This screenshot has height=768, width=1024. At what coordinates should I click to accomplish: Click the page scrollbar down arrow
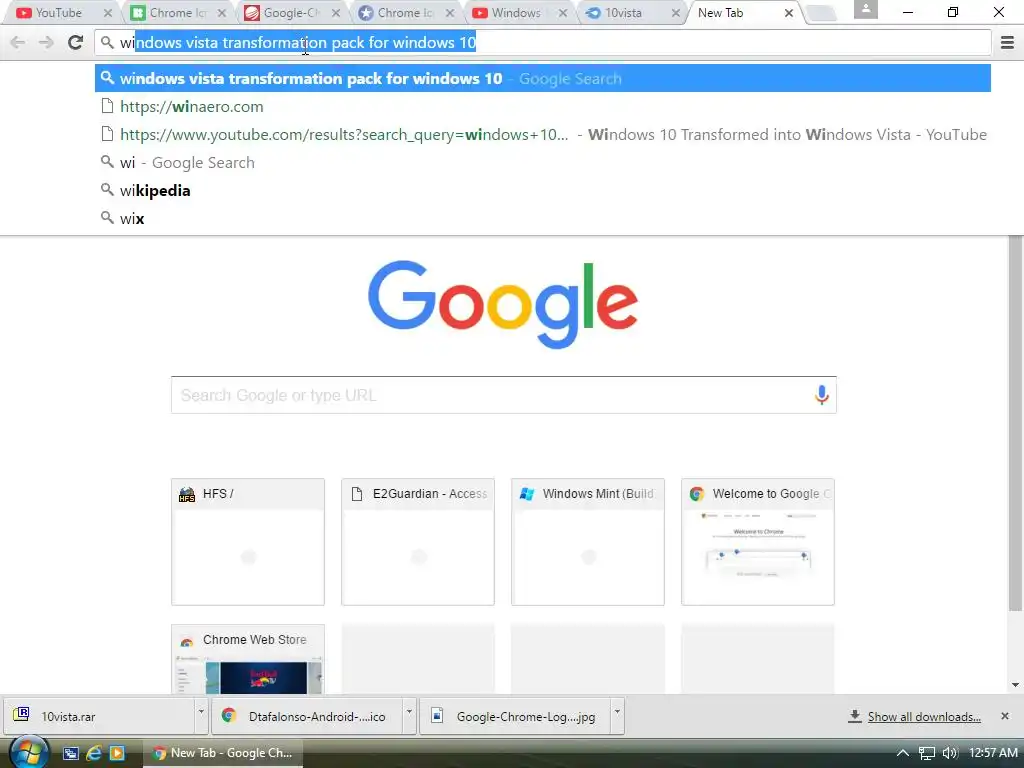(1016, 685)
